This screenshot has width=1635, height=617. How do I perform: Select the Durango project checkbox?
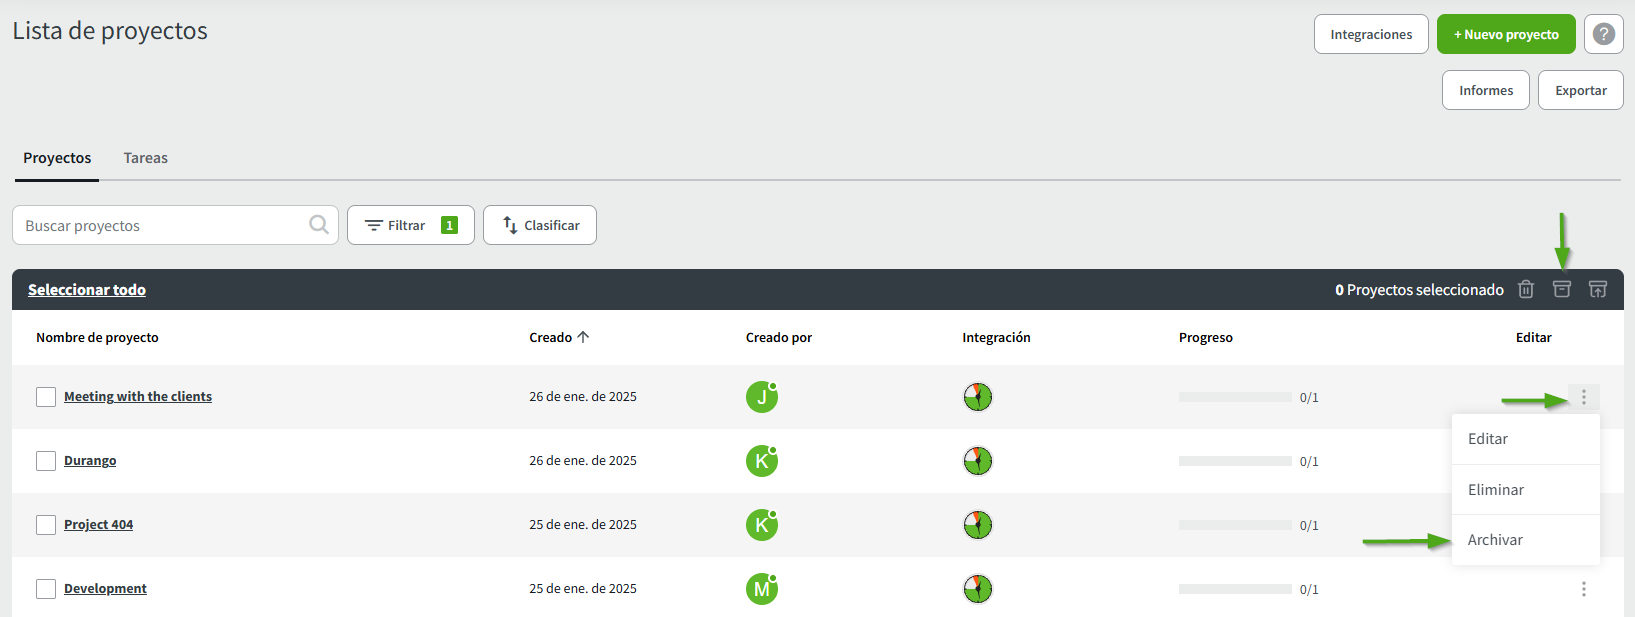[46, 461]
